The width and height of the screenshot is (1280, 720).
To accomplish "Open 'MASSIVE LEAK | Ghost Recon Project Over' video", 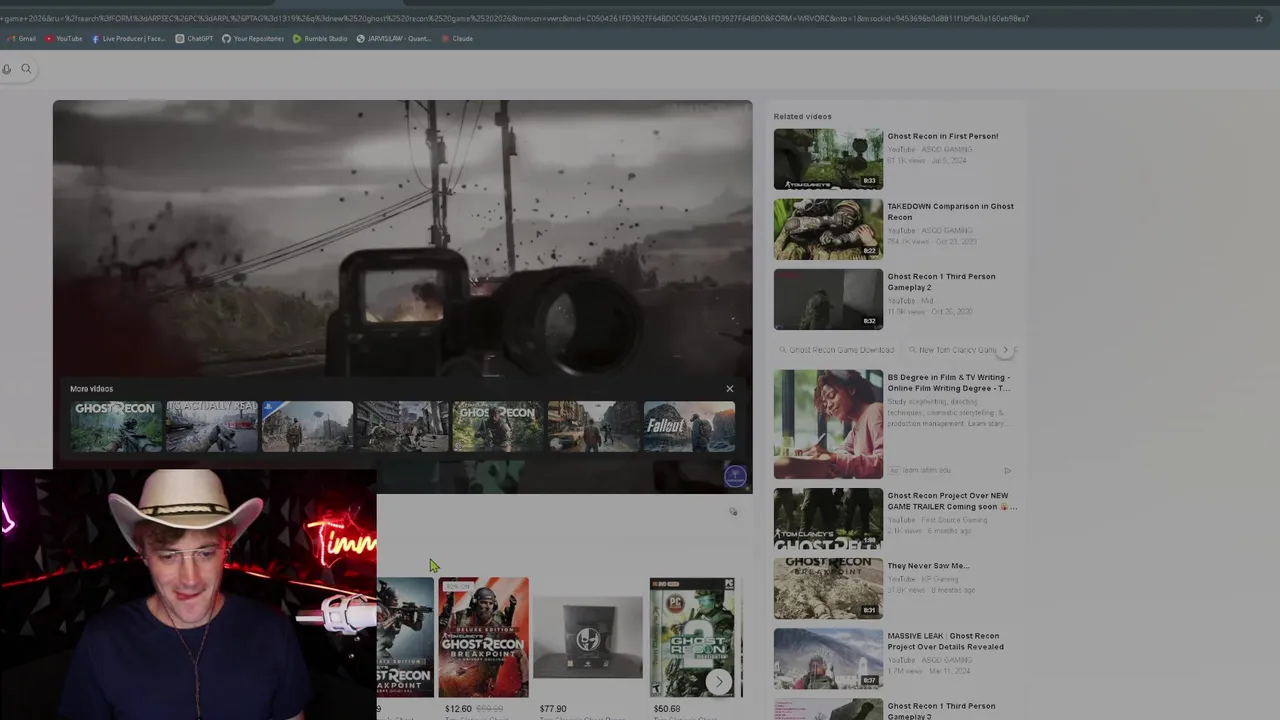I will (945, 641).
